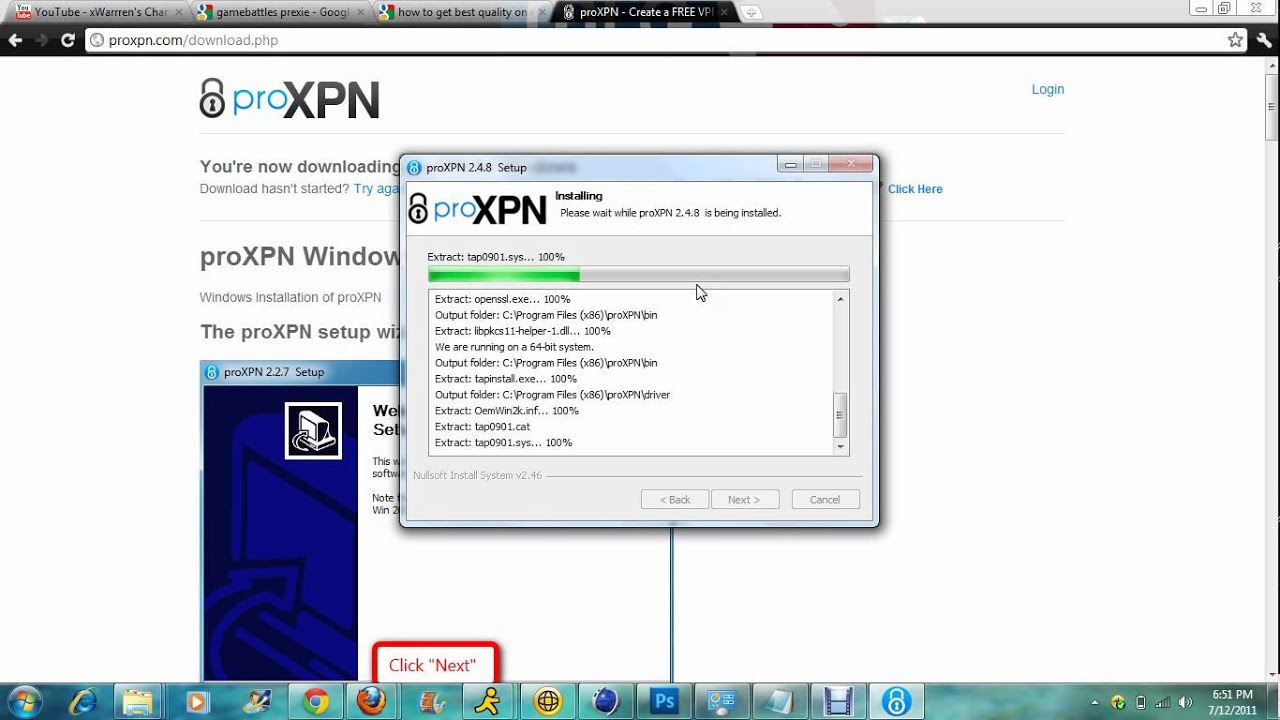Open AIM running man icon in taskbar
1280x720 pixels.
pyautogui.click(x=487, y=702)
